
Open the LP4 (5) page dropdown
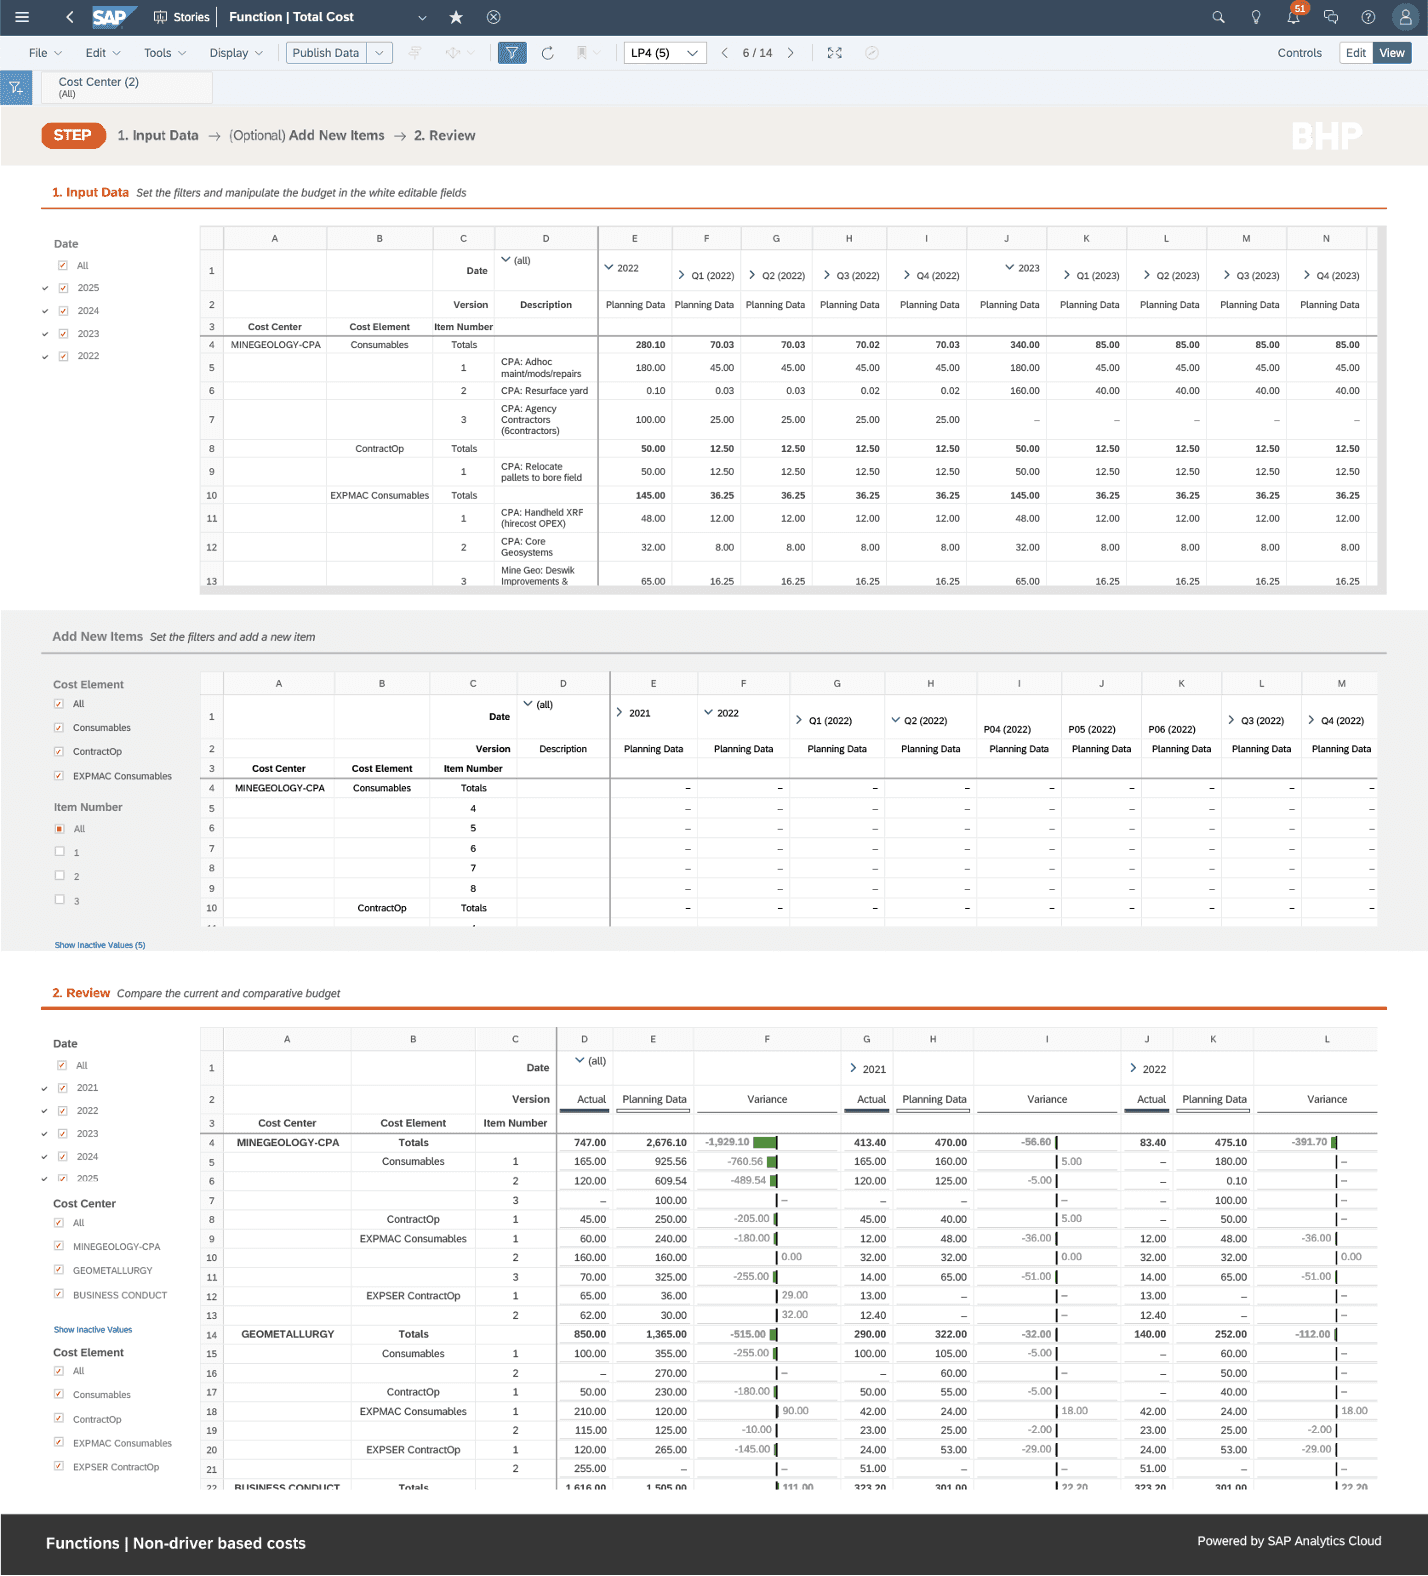(x=665, y=53)
